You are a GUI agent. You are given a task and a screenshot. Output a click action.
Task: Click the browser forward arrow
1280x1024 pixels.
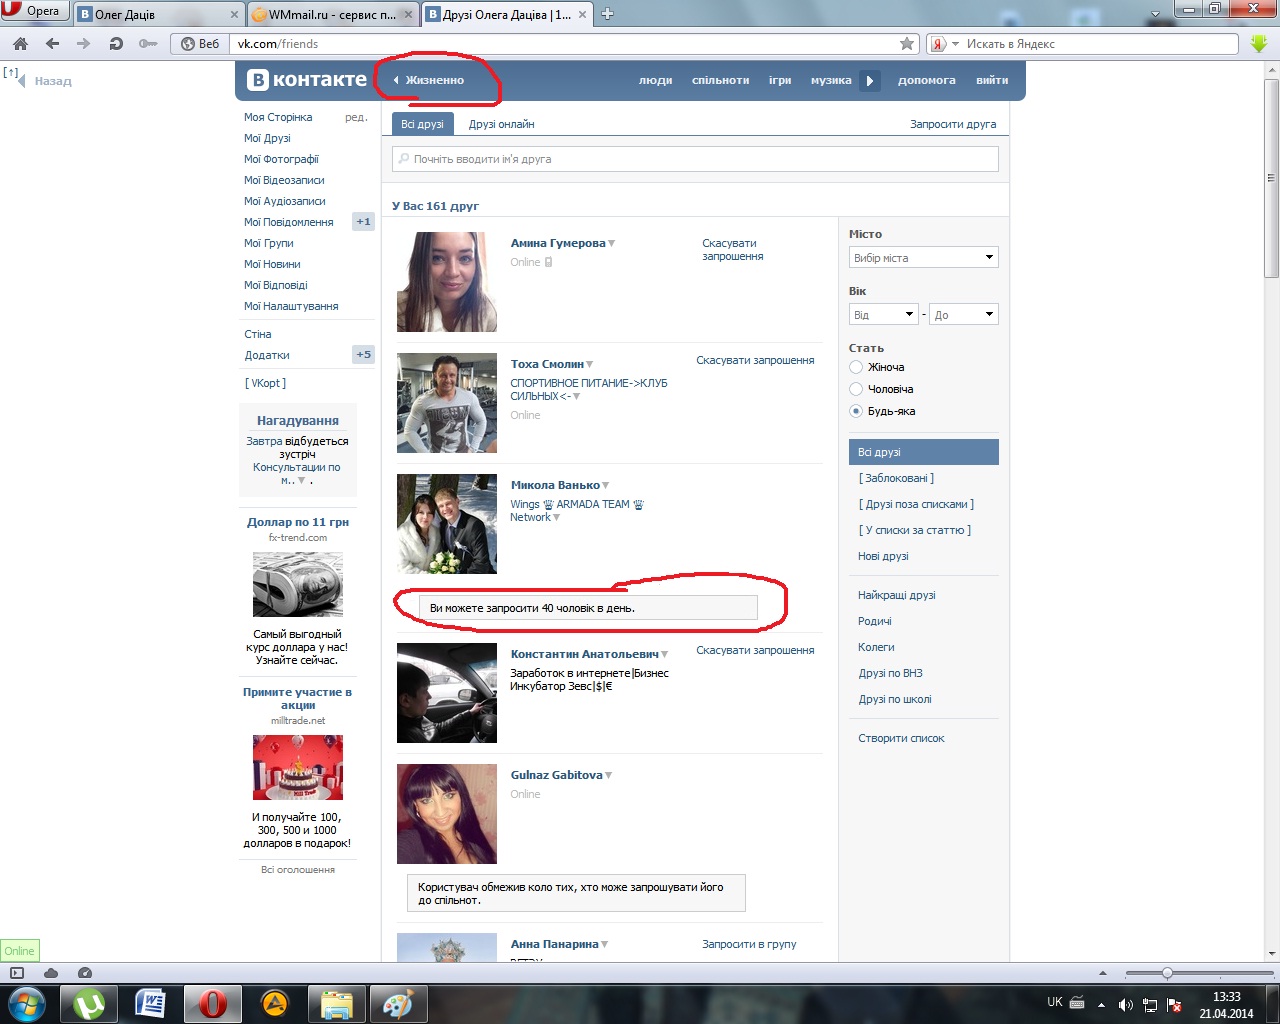coord(83,44)
